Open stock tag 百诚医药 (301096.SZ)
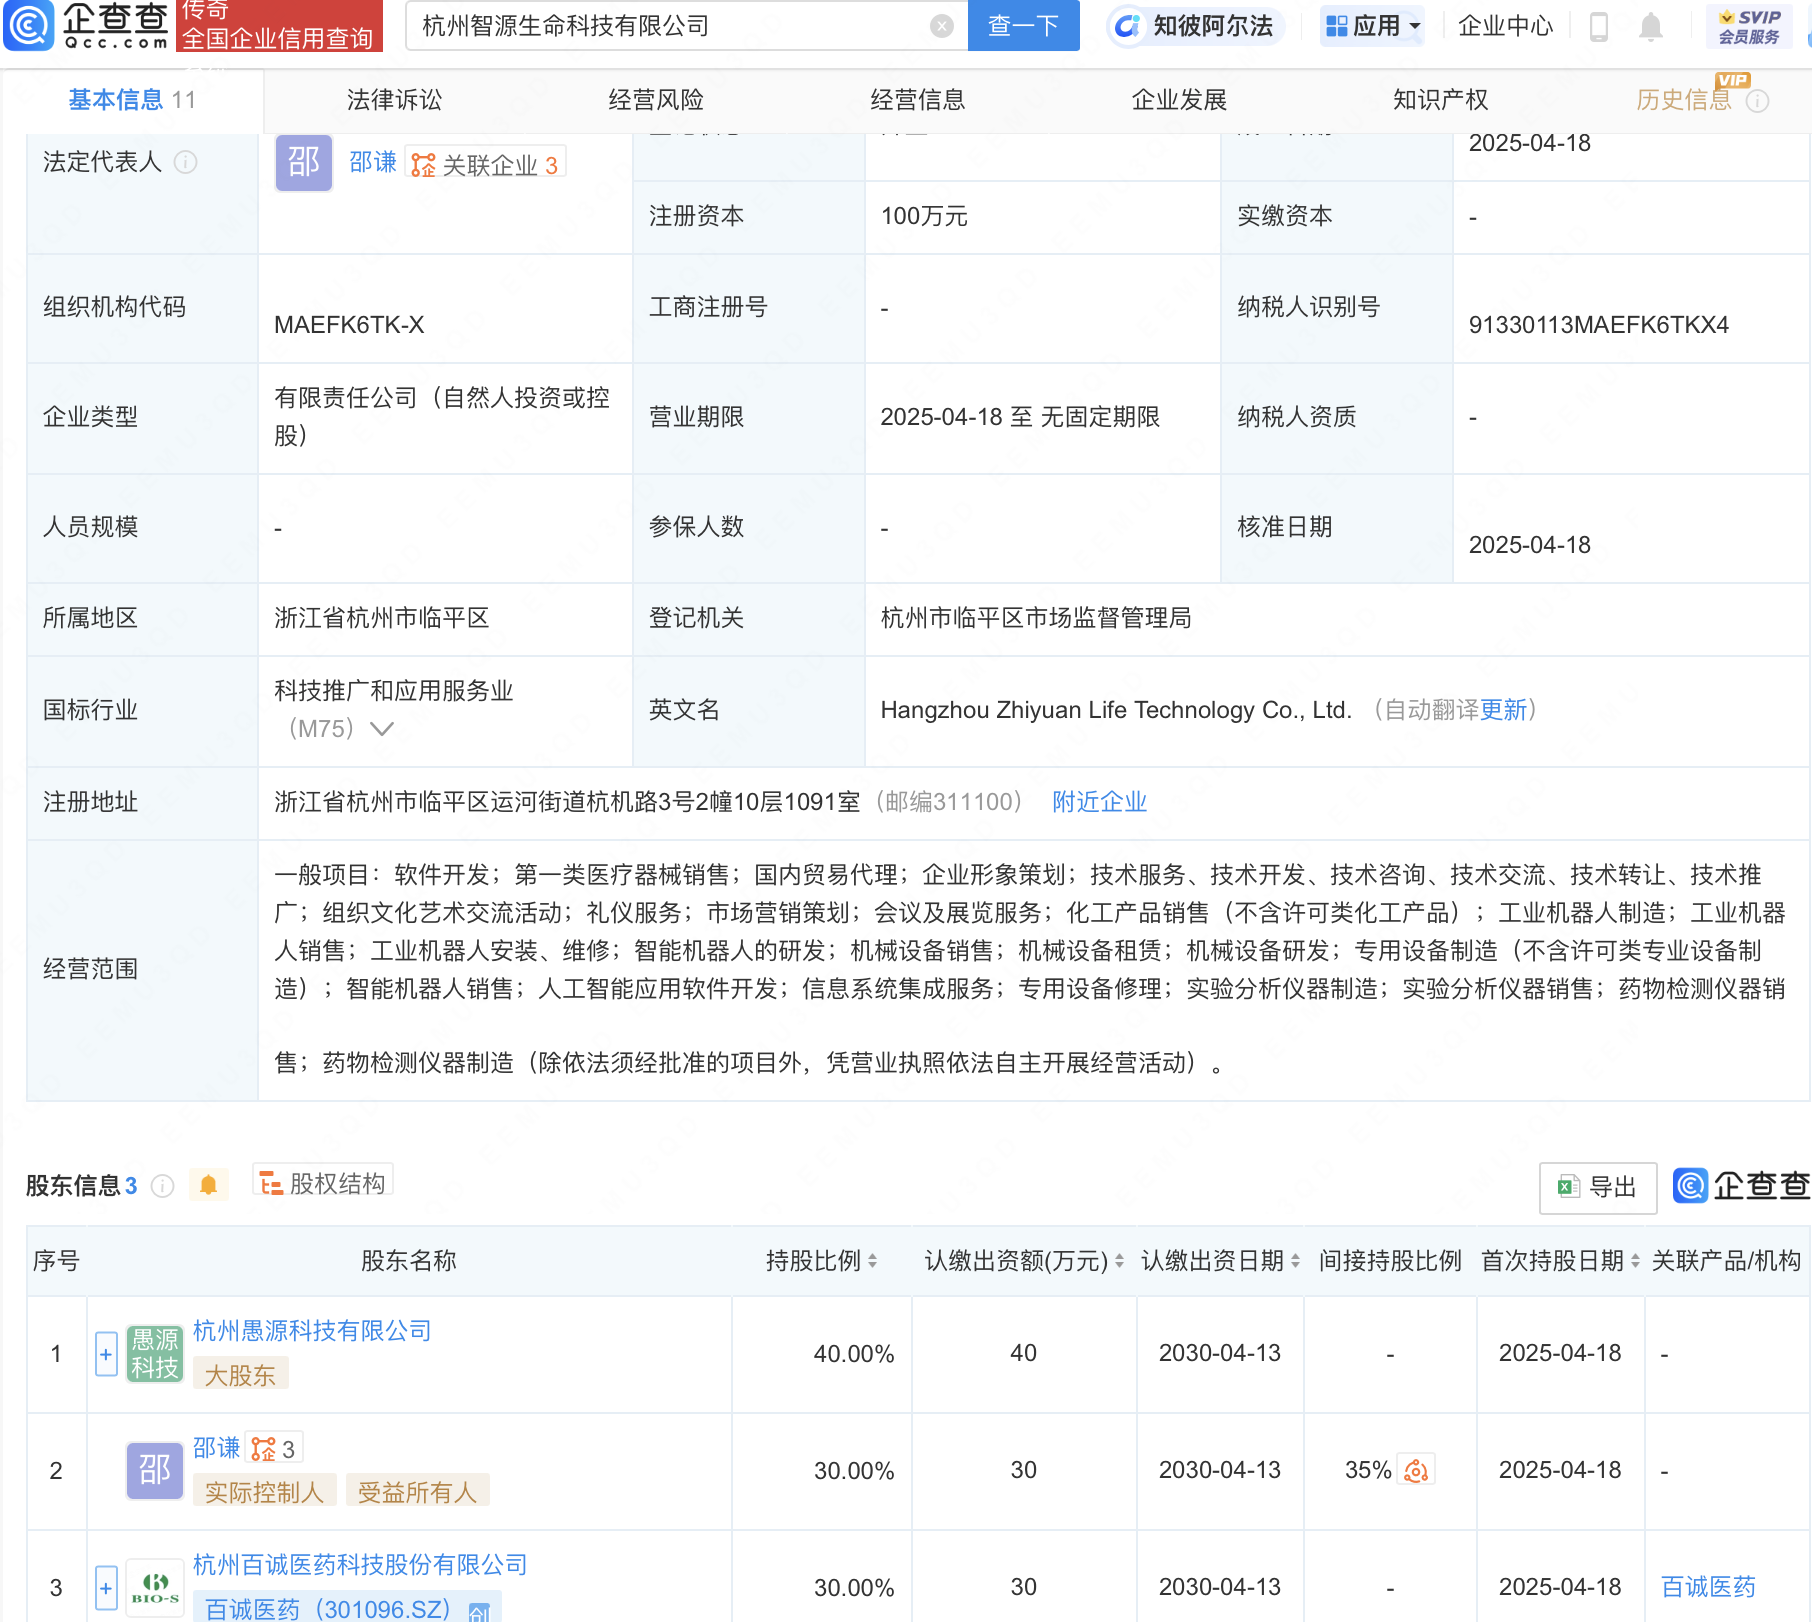 [x=346, y=1609]
